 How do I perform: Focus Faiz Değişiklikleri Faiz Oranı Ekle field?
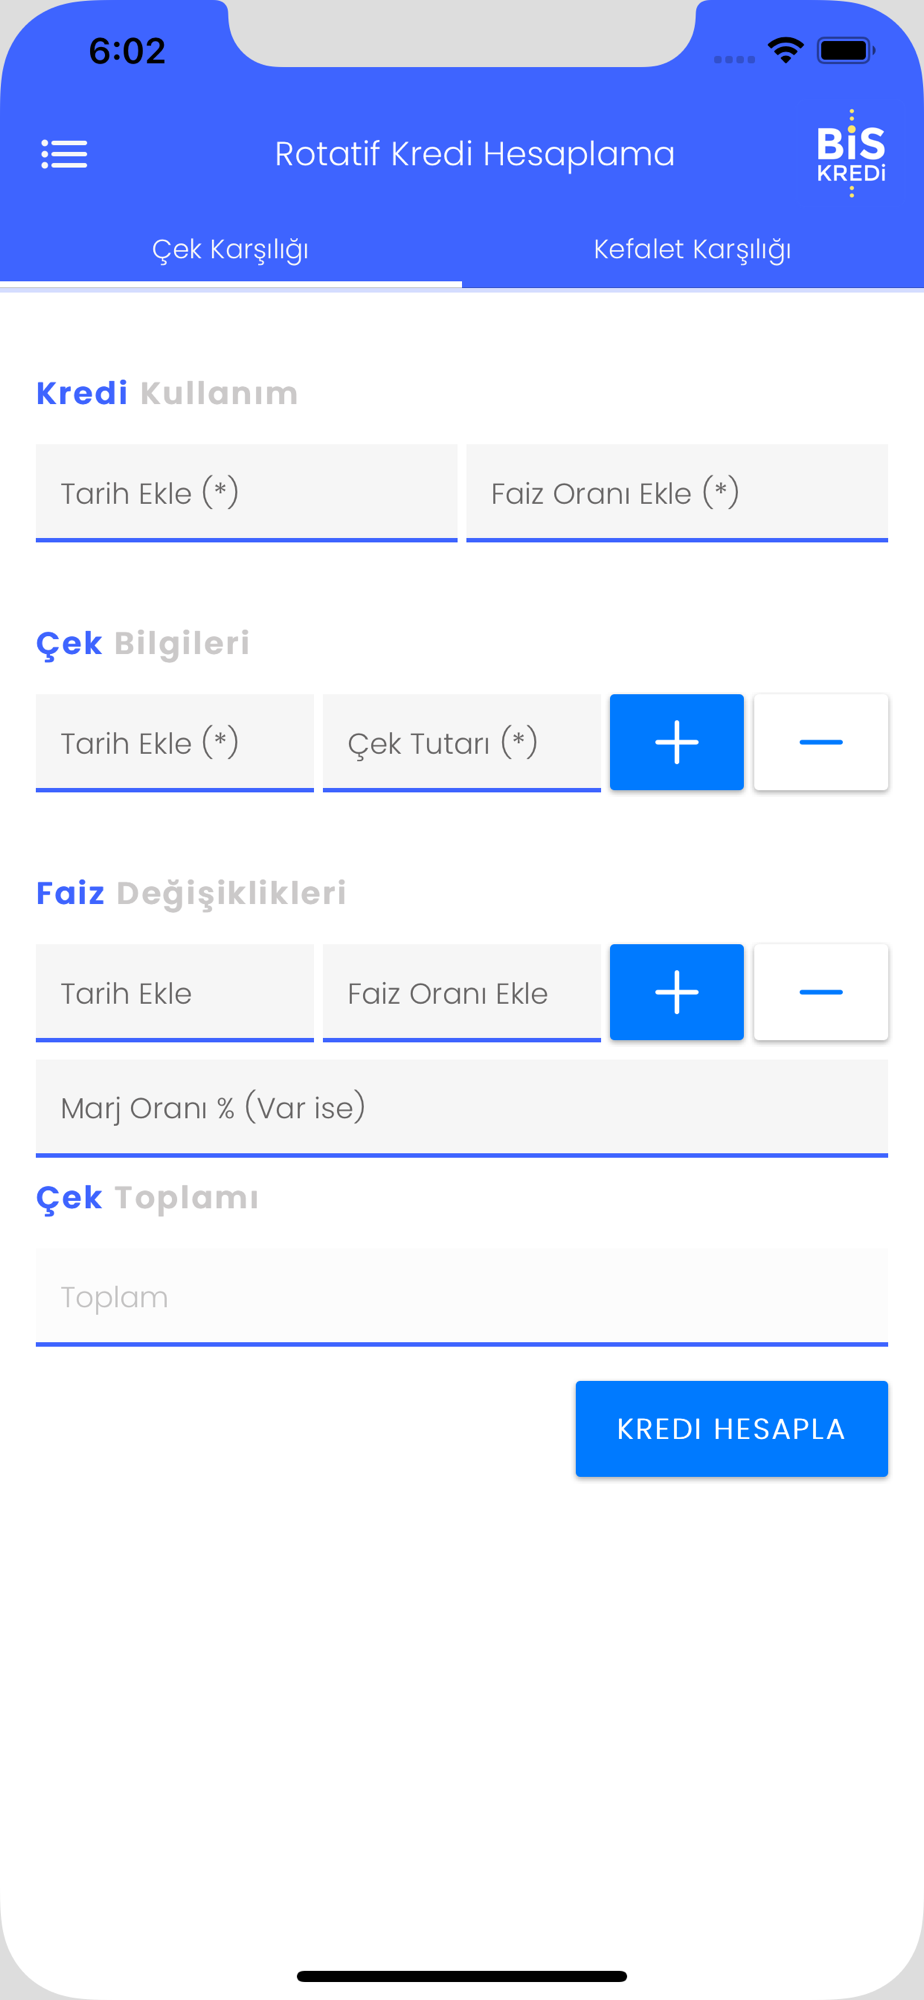pos(462,993)
